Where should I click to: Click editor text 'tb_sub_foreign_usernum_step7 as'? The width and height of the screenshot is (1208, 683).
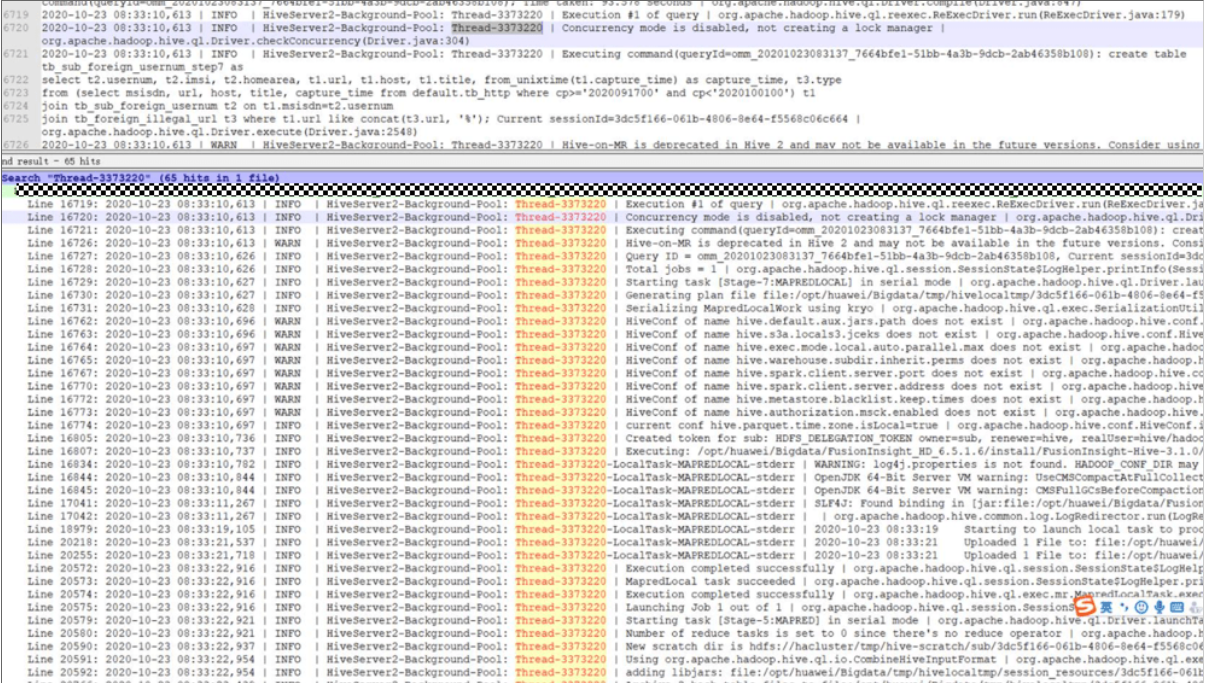[x=140, y=67]
